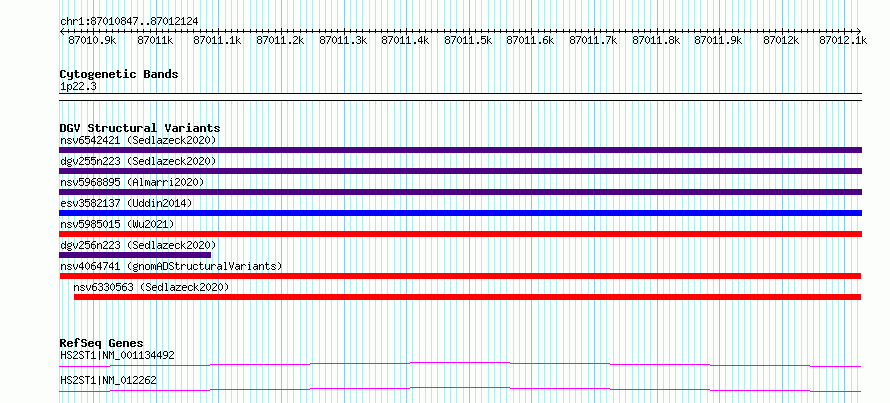Click the red nsv5985015 variant bar
Screen dimensions: 890x403
tap(460, 234)
